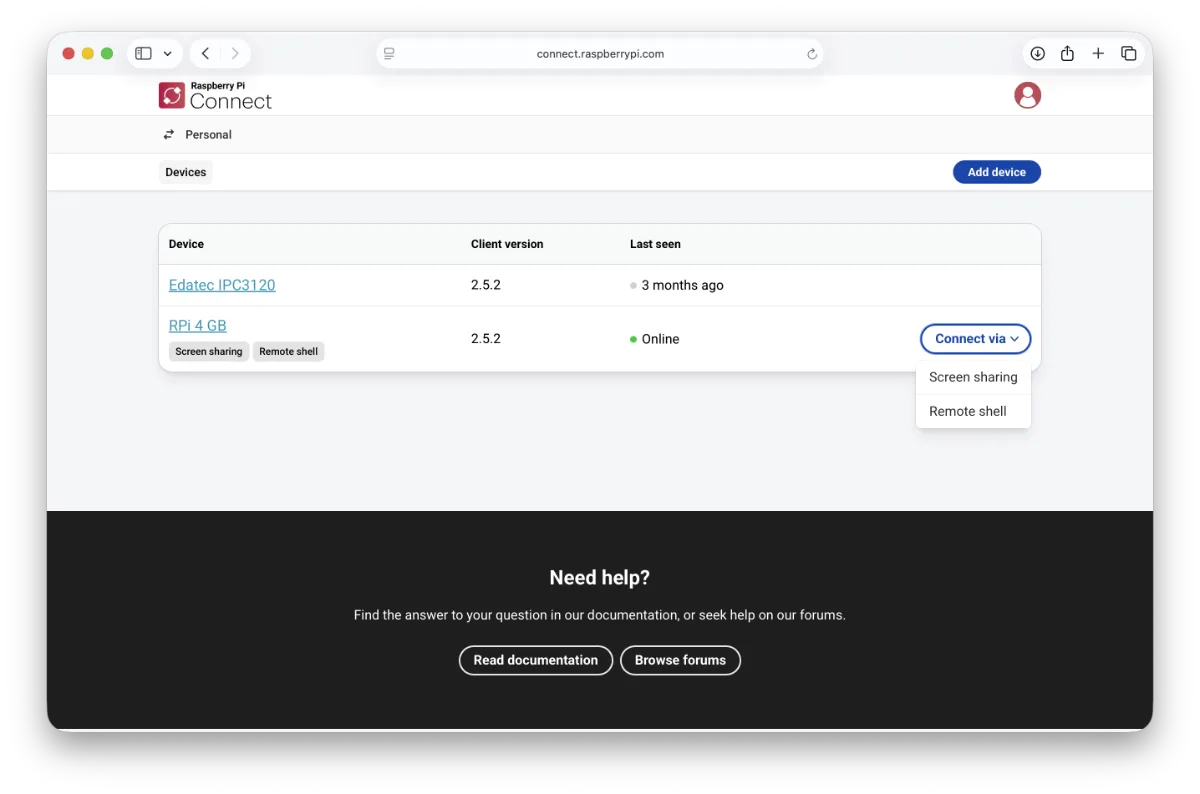Click the Add device button
The image size is (1200, 794).
997,172
